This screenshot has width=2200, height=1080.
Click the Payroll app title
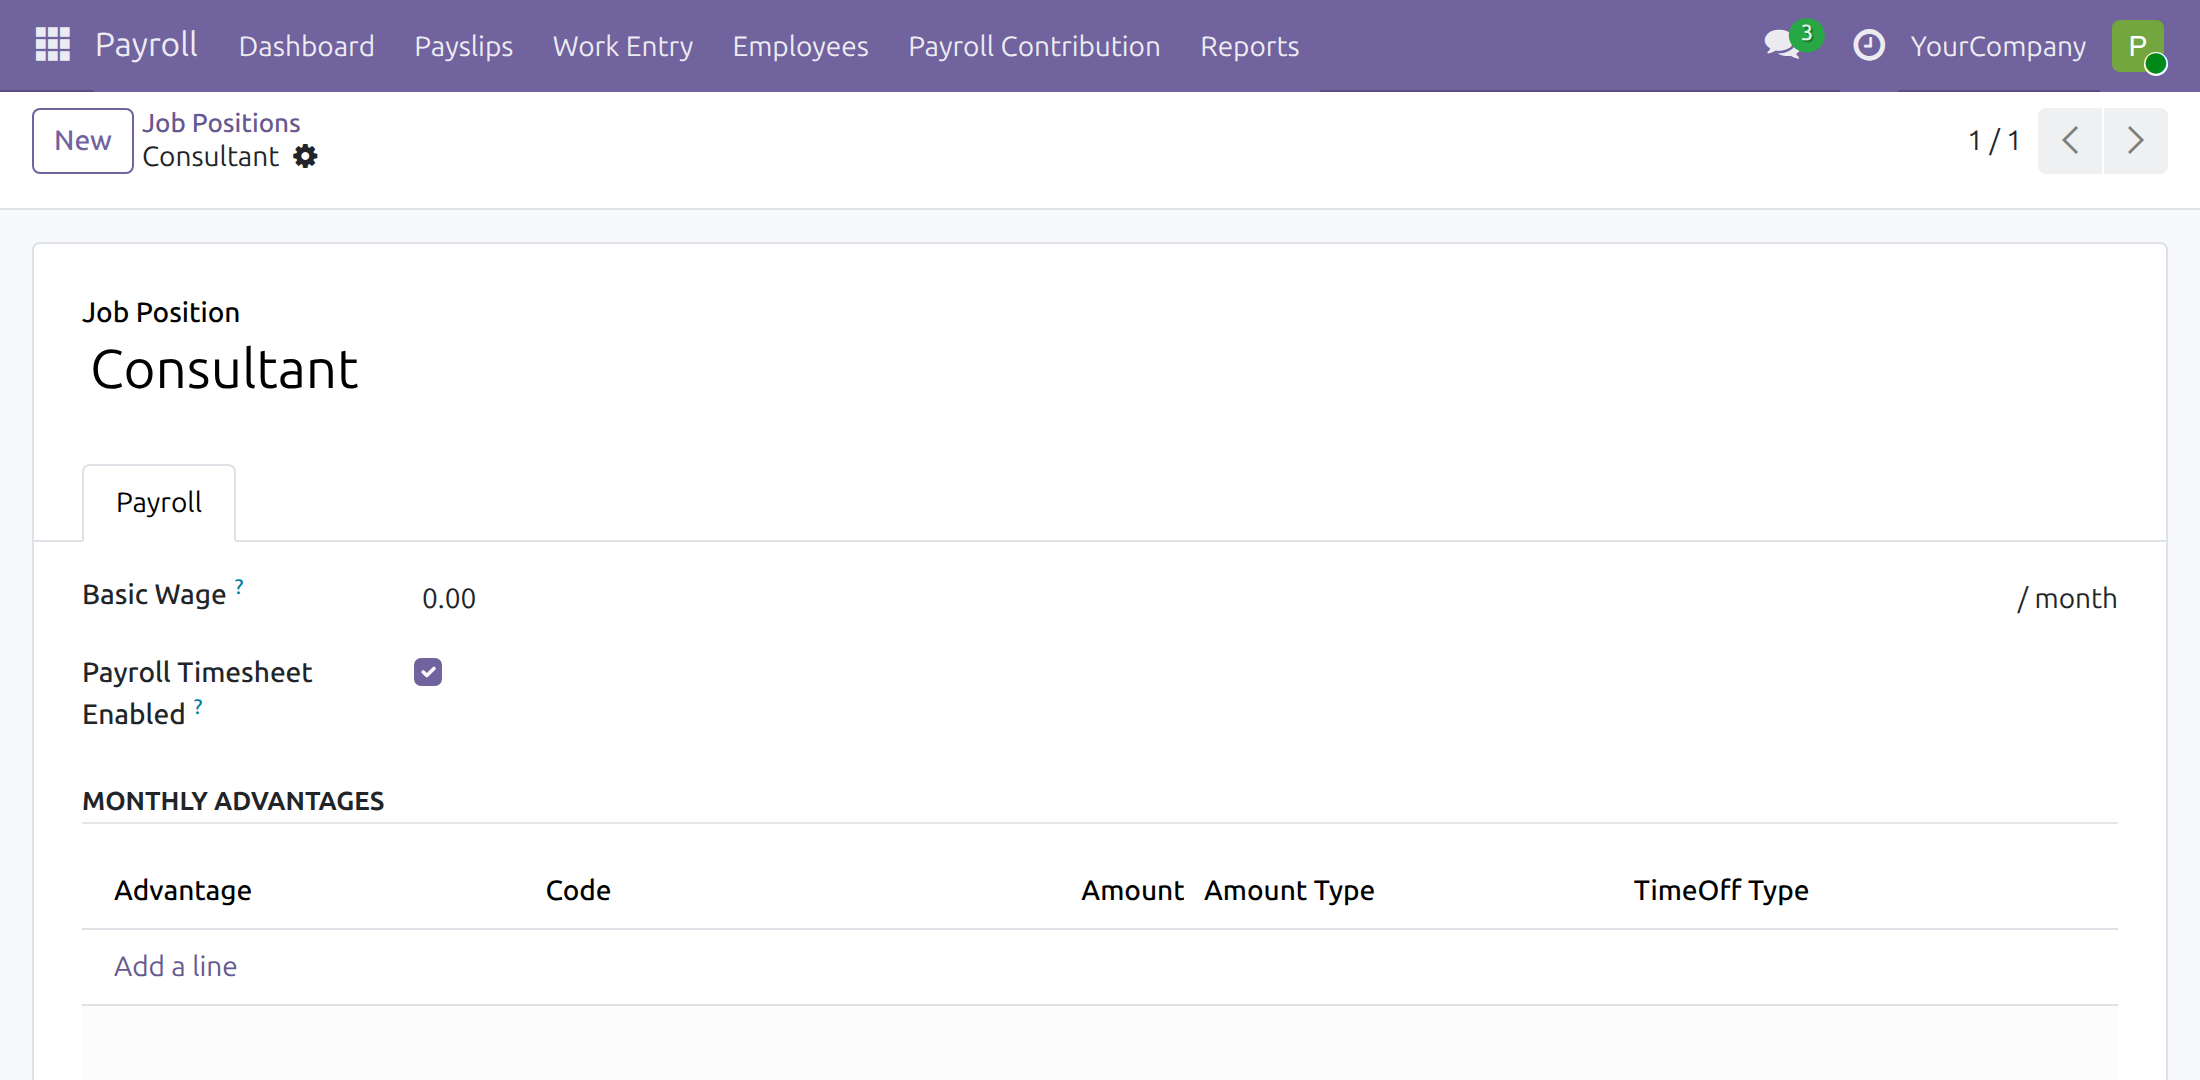click(x=146, y=45)
